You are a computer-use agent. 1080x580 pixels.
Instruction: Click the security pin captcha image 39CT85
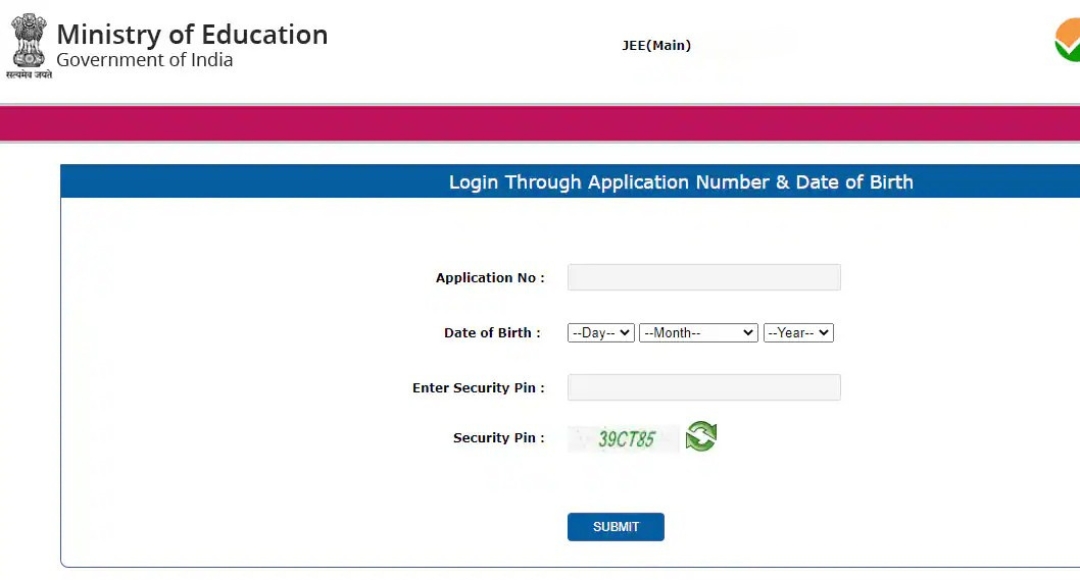pos(623,439)
